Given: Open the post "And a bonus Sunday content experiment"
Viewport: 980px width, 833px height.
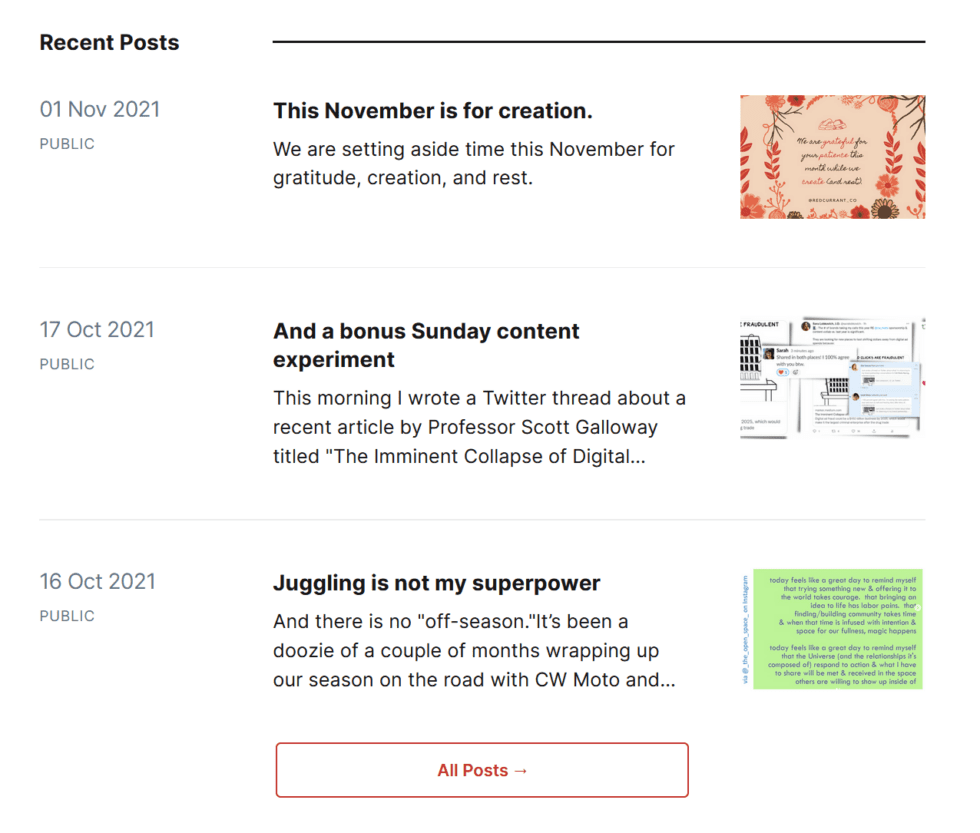Looking at the screenshot, I should [x=426, y=345].
